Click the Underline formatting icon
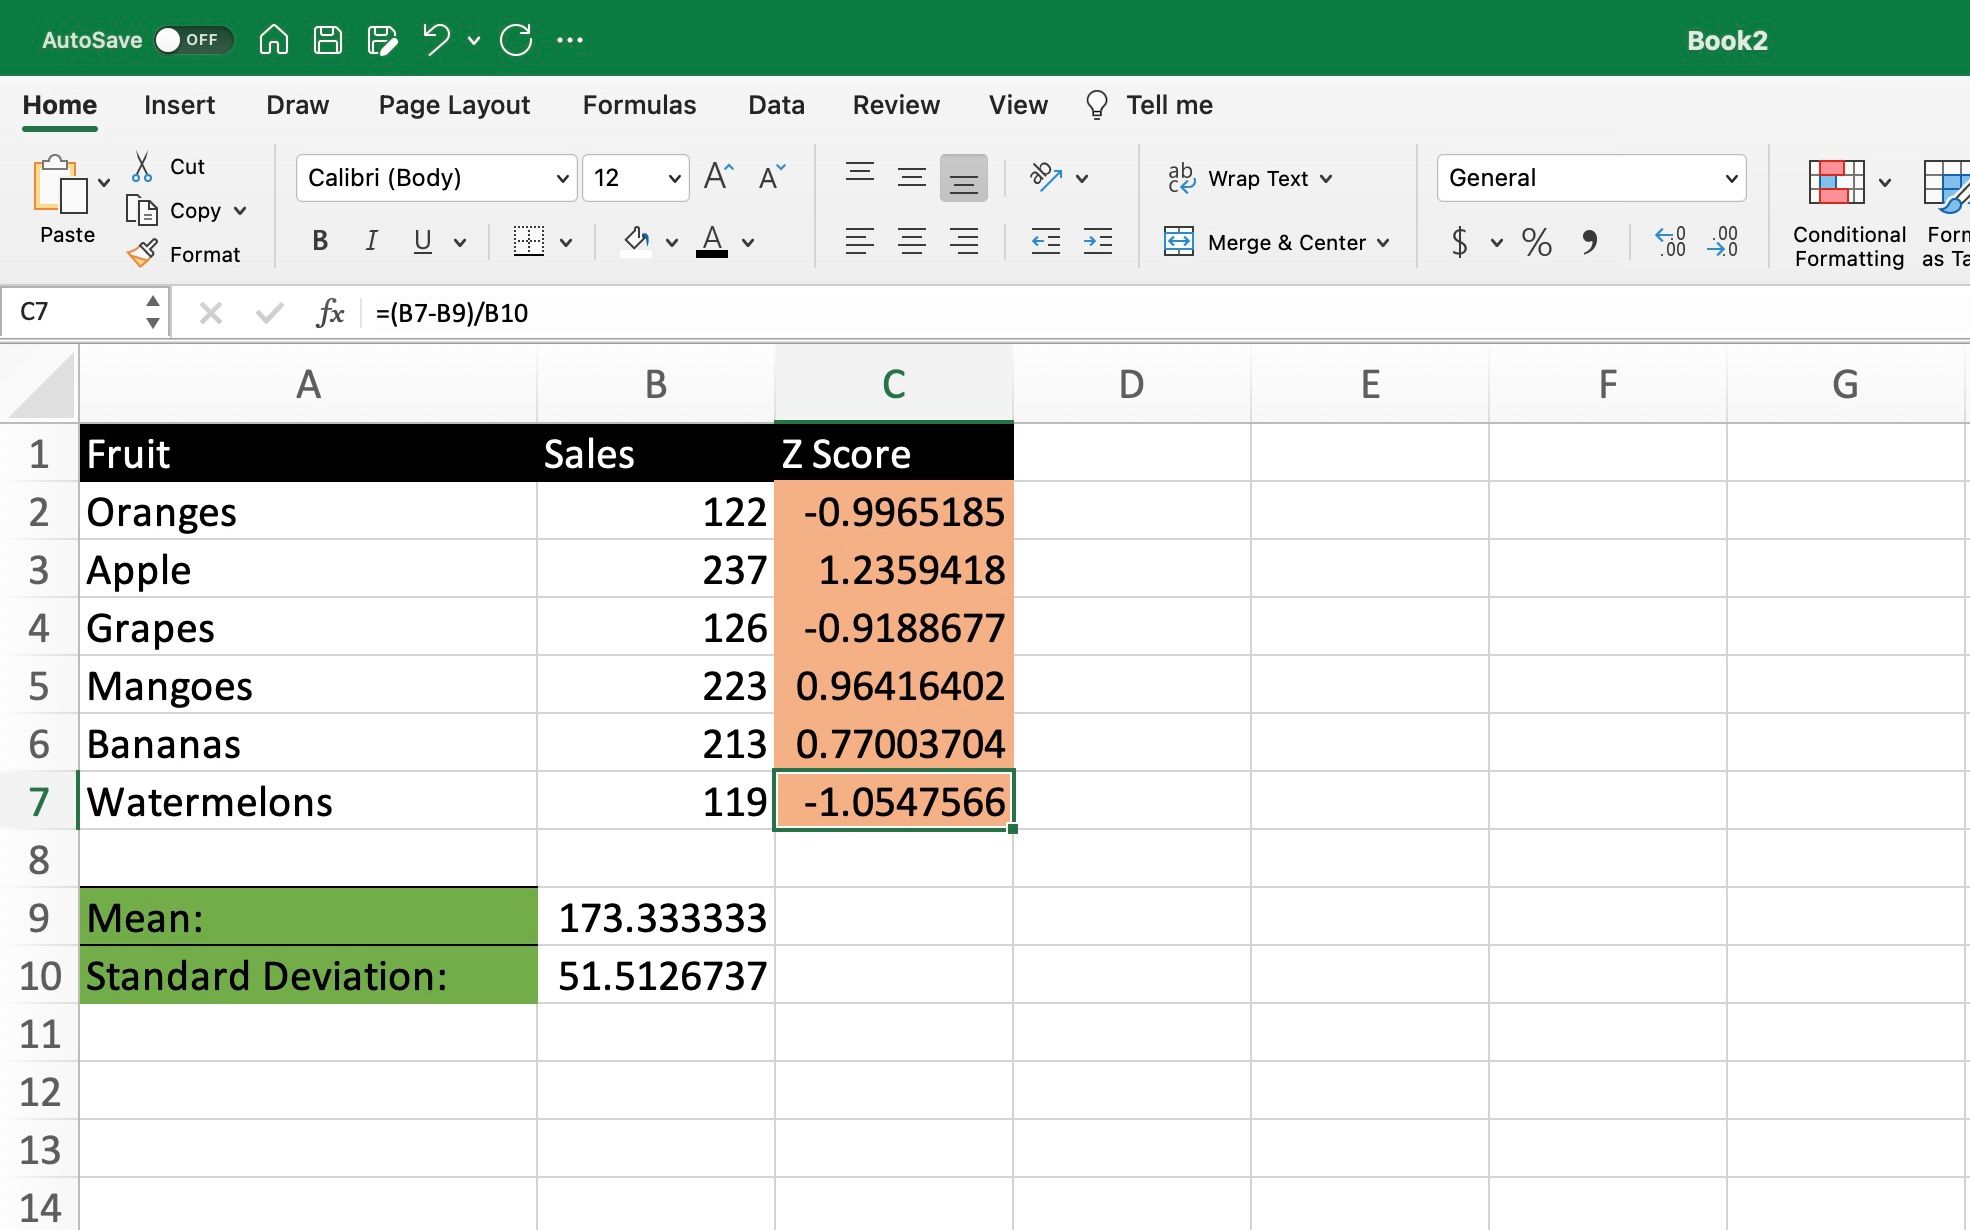The height and width of the screenshot is (1230, 1970). pyautogui.click(x=422, y=241)
